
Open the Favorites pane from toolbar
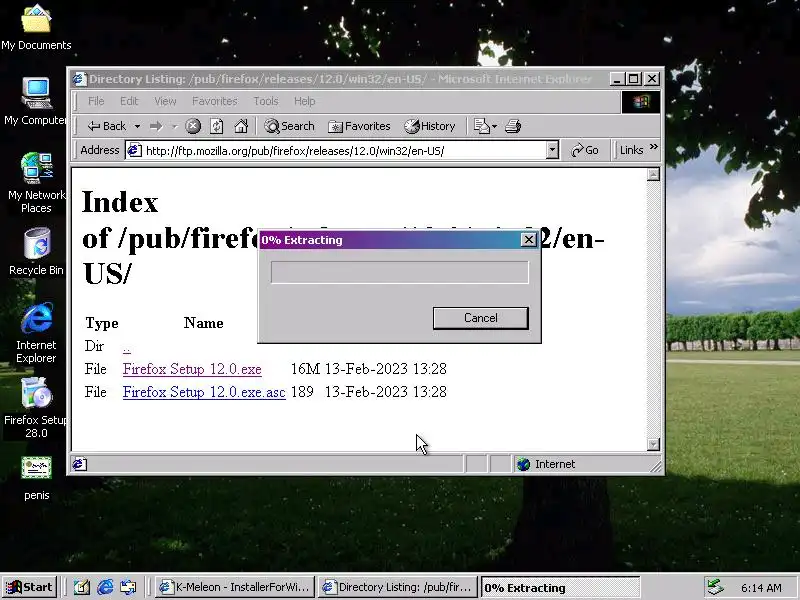point(359,126)
